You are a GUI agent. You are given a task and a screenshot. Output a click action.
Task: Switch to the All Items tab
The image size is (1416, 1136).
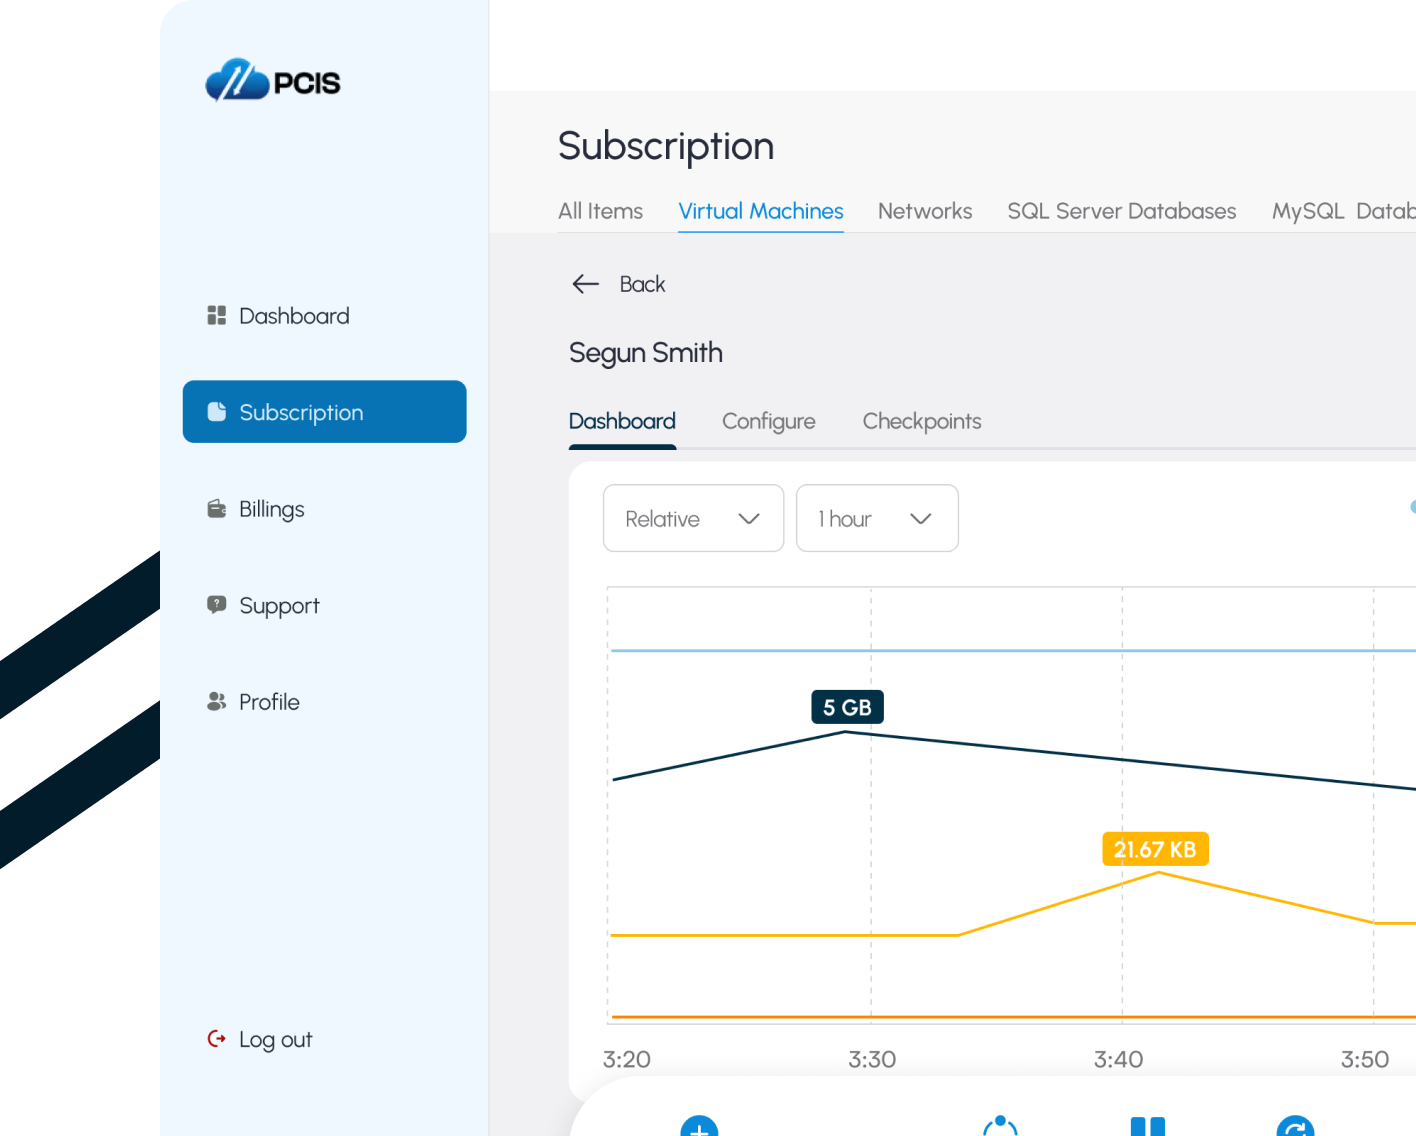click(x=600, y=211)
